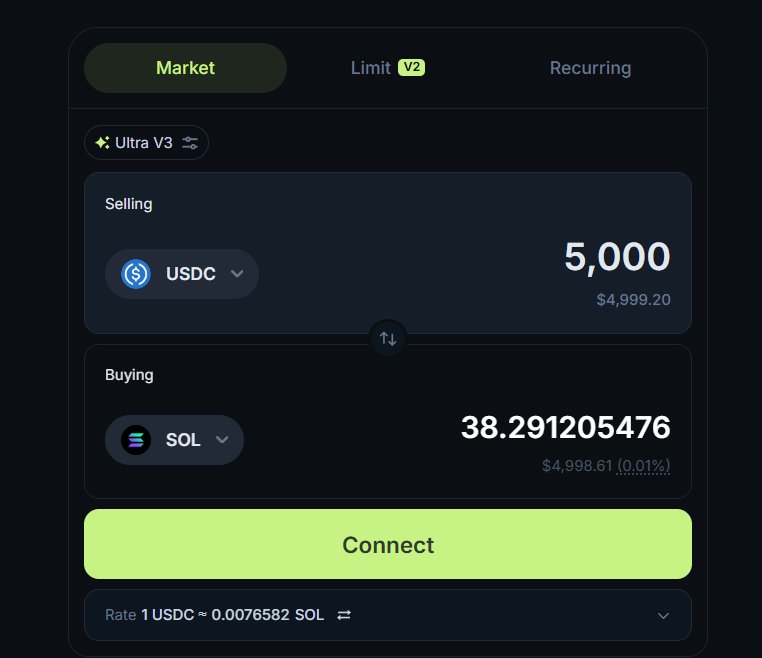The width and height of the screenshot is (762, 658).
Task: Click the $4,998.61 buying value
Action: [577, 465]
